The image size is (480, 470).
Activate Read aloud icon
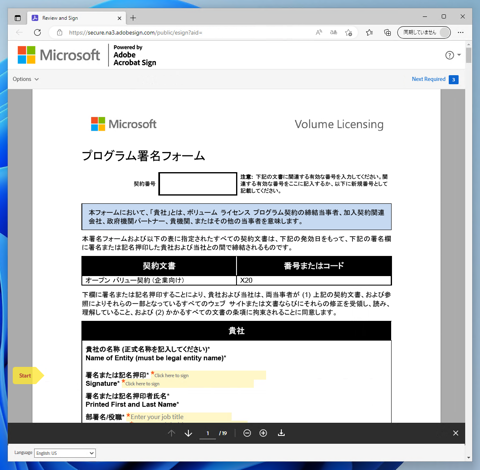319,32
